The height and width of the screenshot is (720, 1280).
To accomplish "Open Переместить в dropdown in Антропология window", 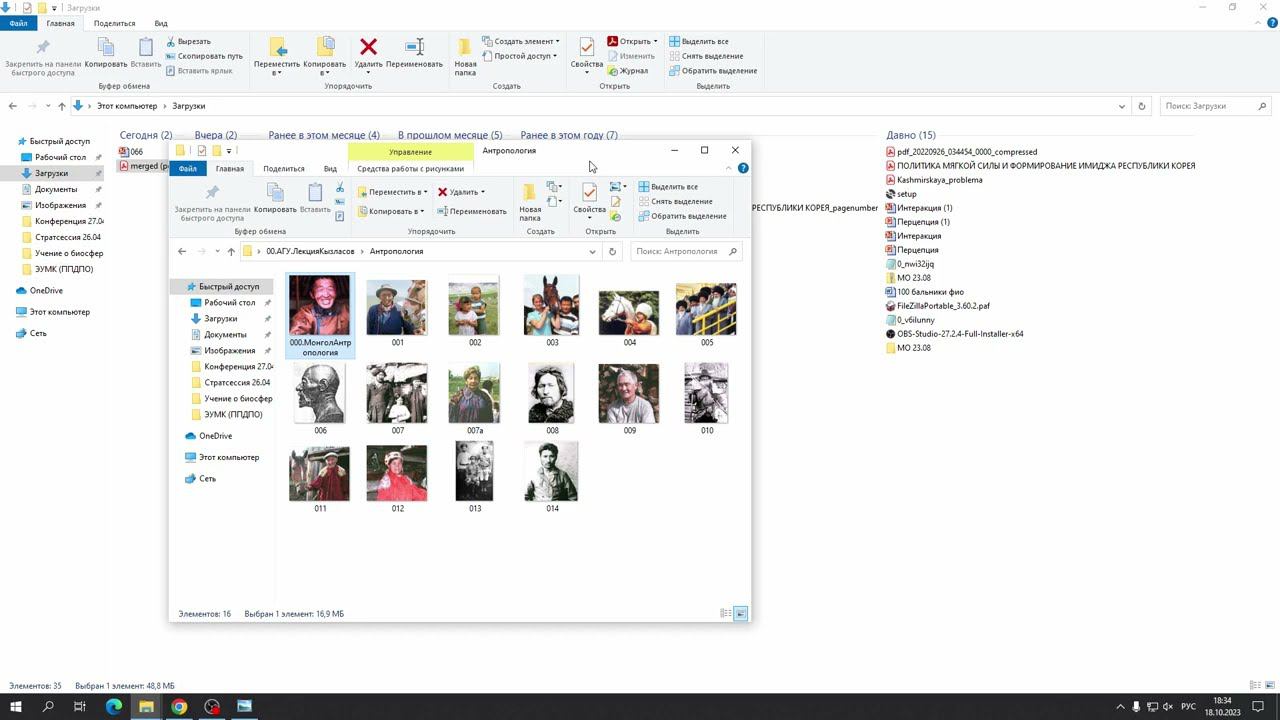I will [x=392, y=192].
